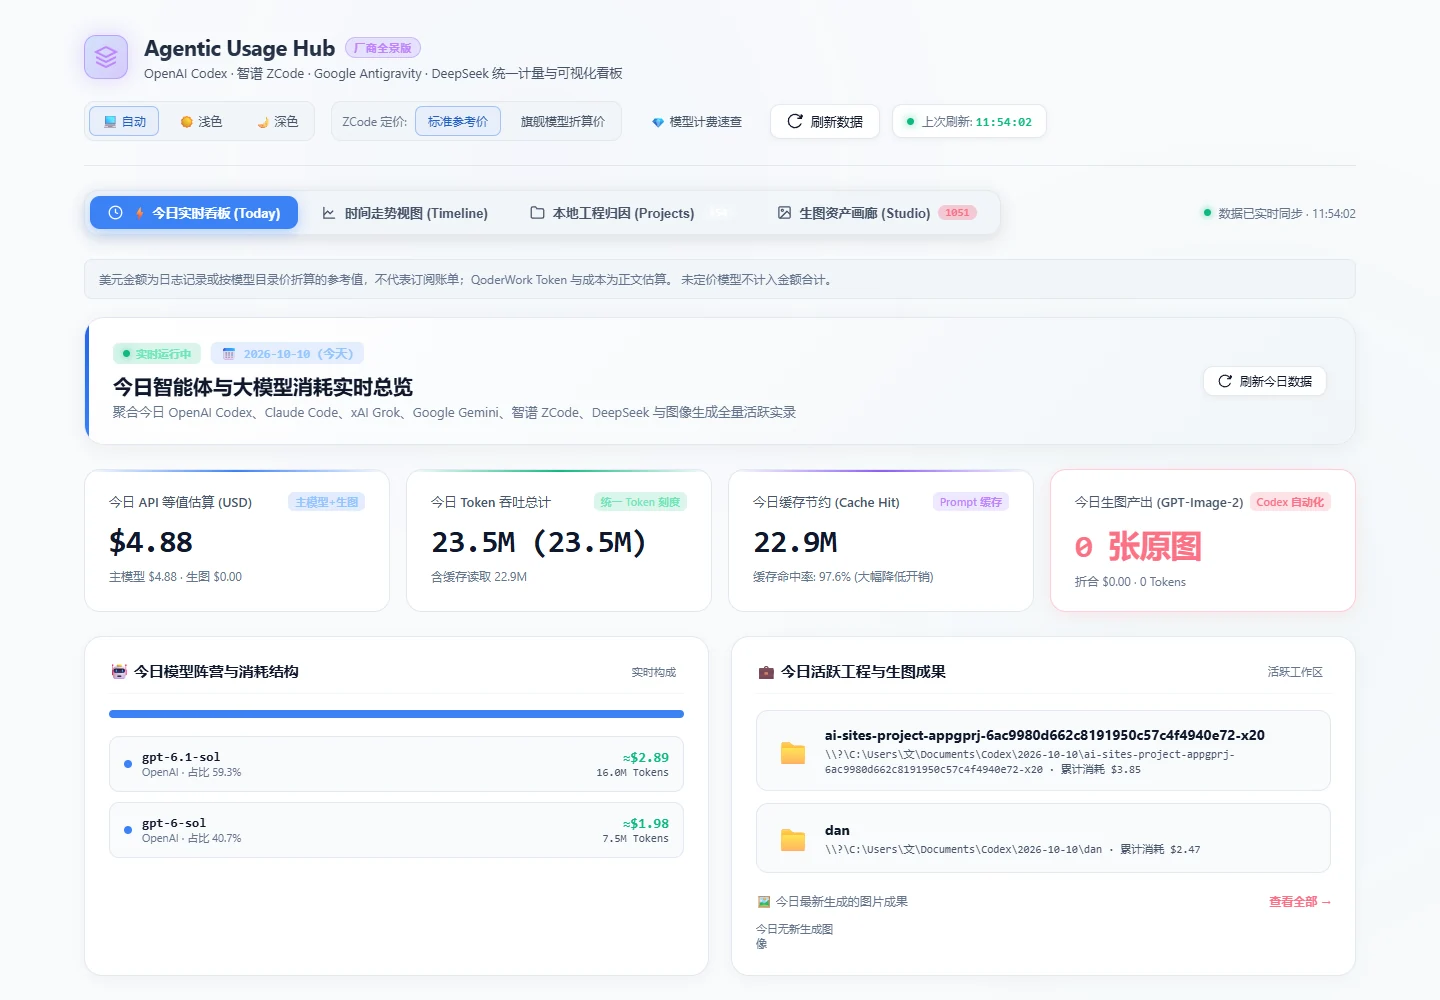This screenshot has height=1000, width=1440.
Task: Switch to 浅色 light theme
Action: point(201,121)
